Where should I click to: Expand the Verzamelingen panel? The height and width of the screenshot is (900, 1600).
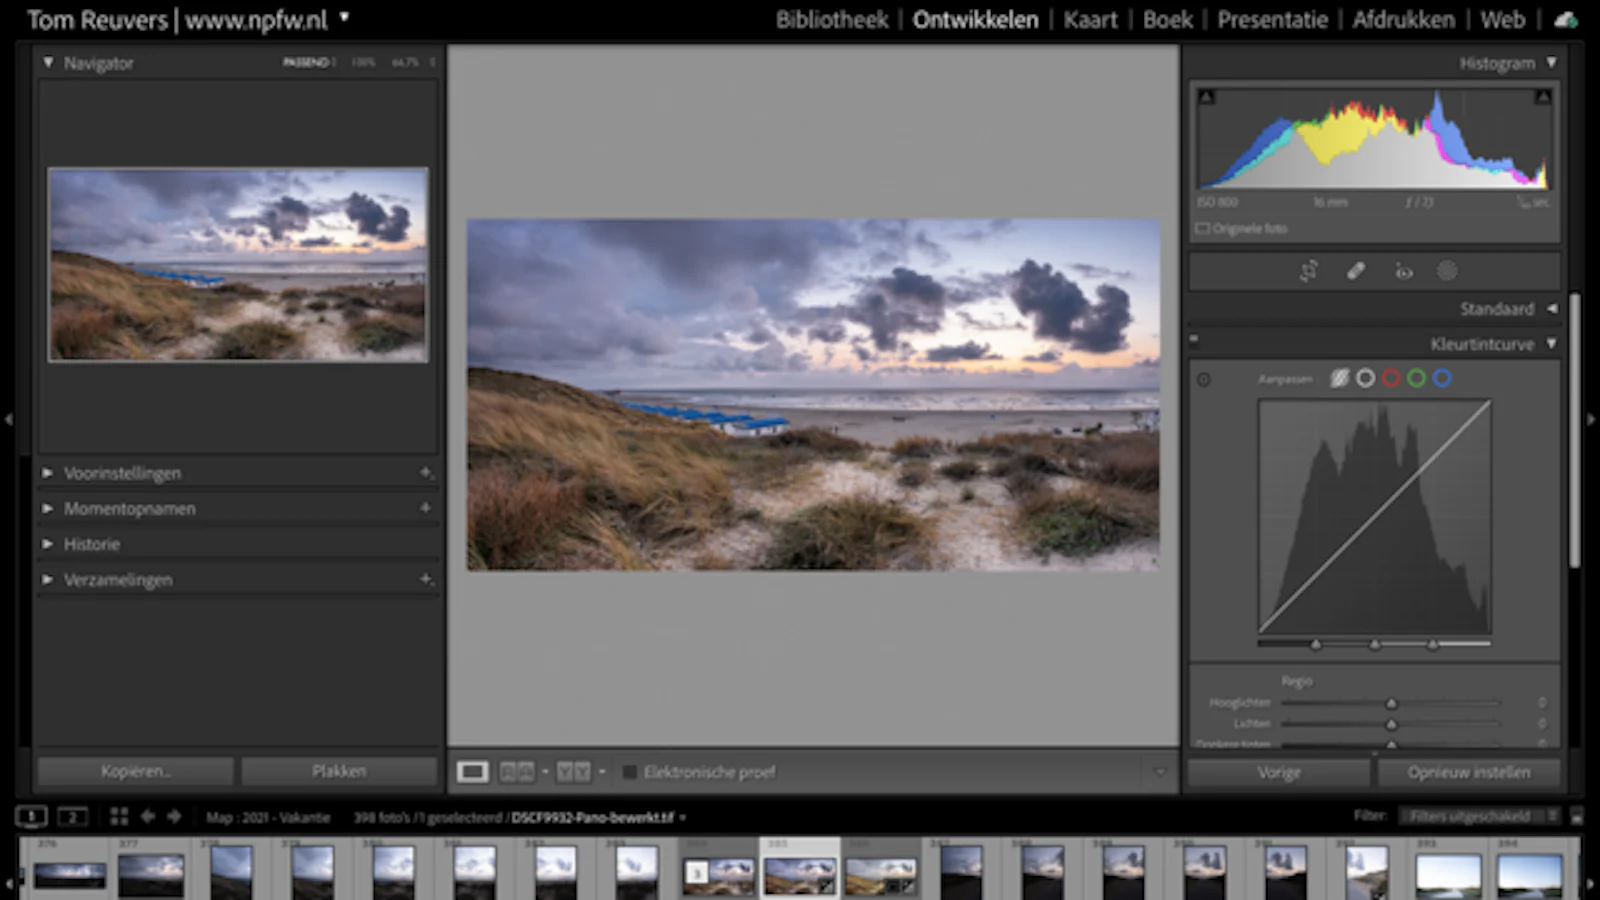[47, 579]
